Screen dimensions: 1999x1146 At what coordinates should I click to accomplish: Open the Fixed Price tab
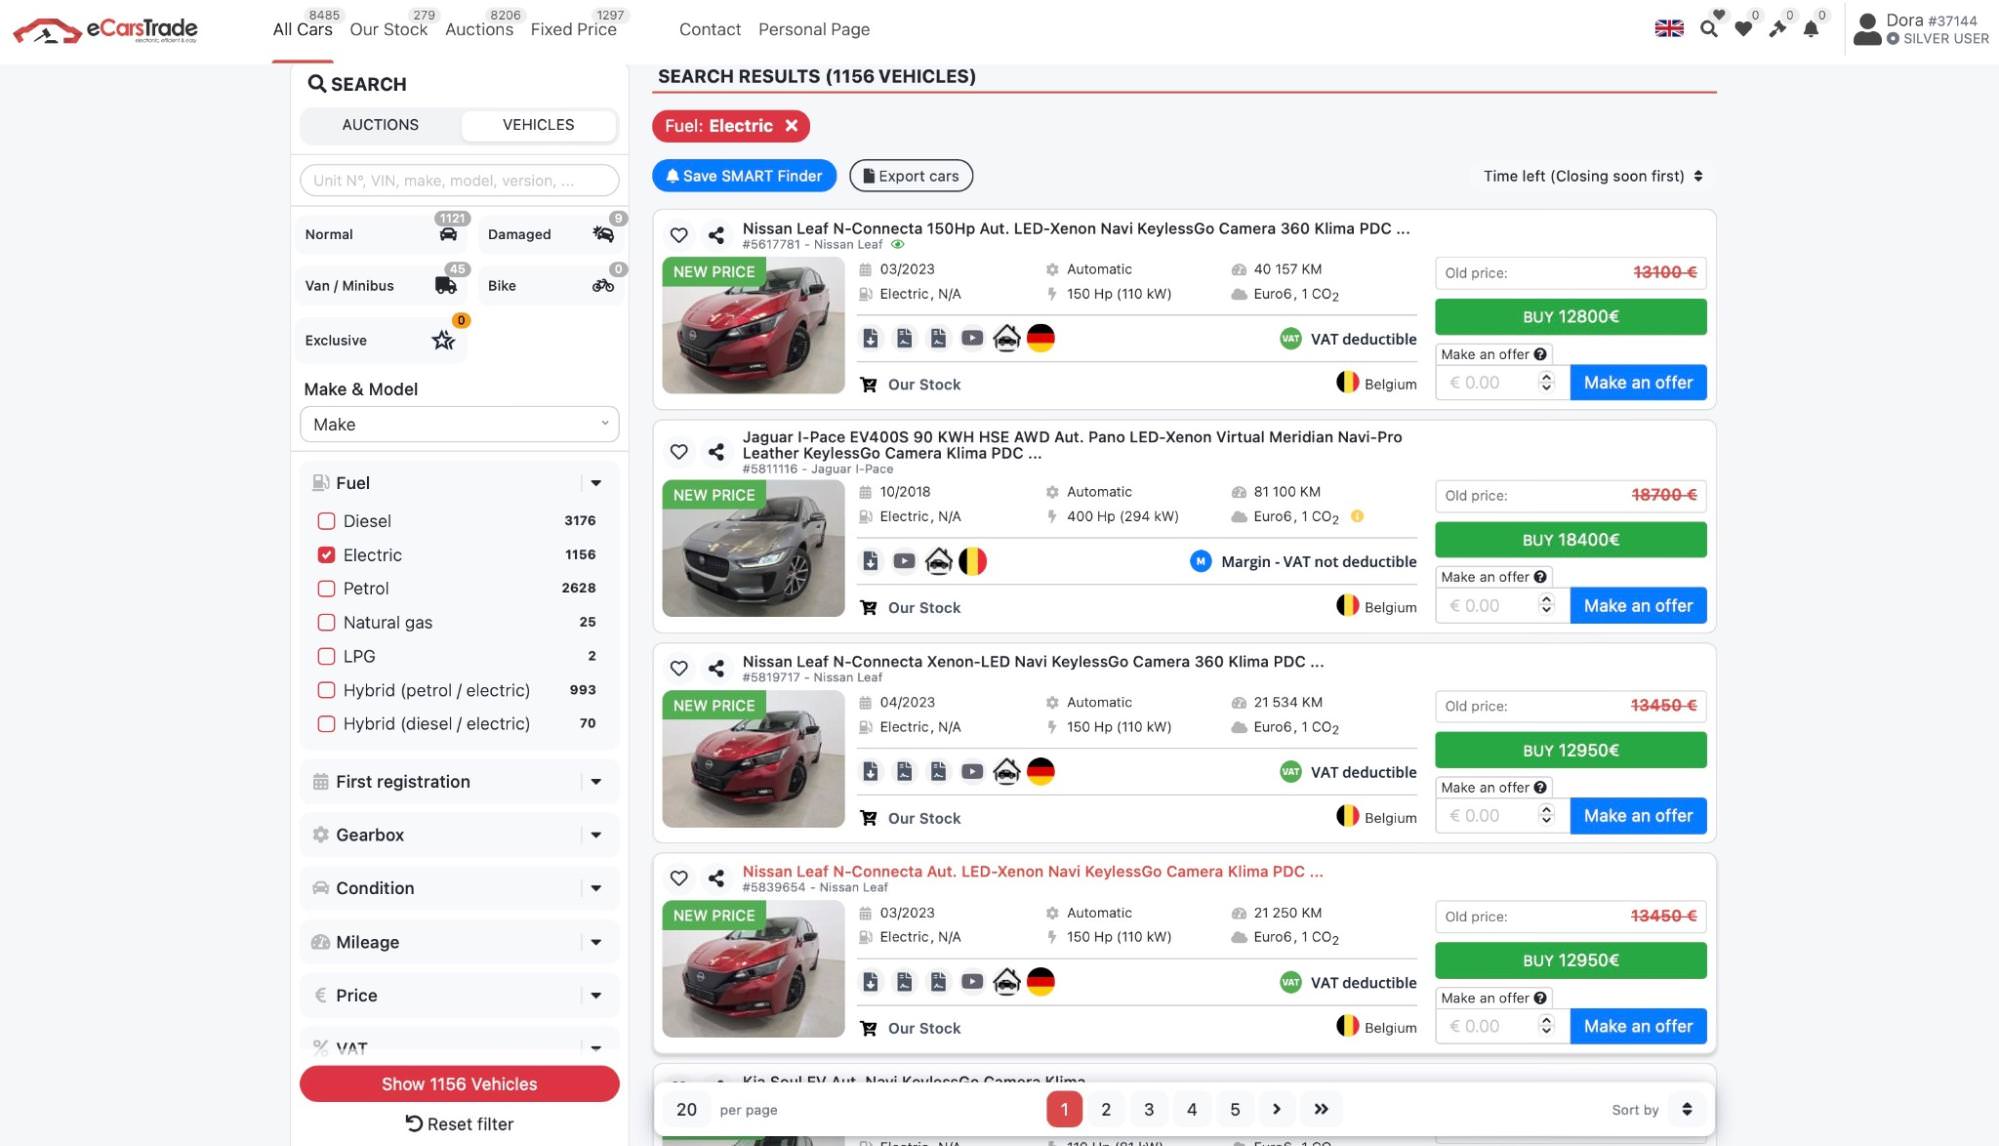click(573, 29)
